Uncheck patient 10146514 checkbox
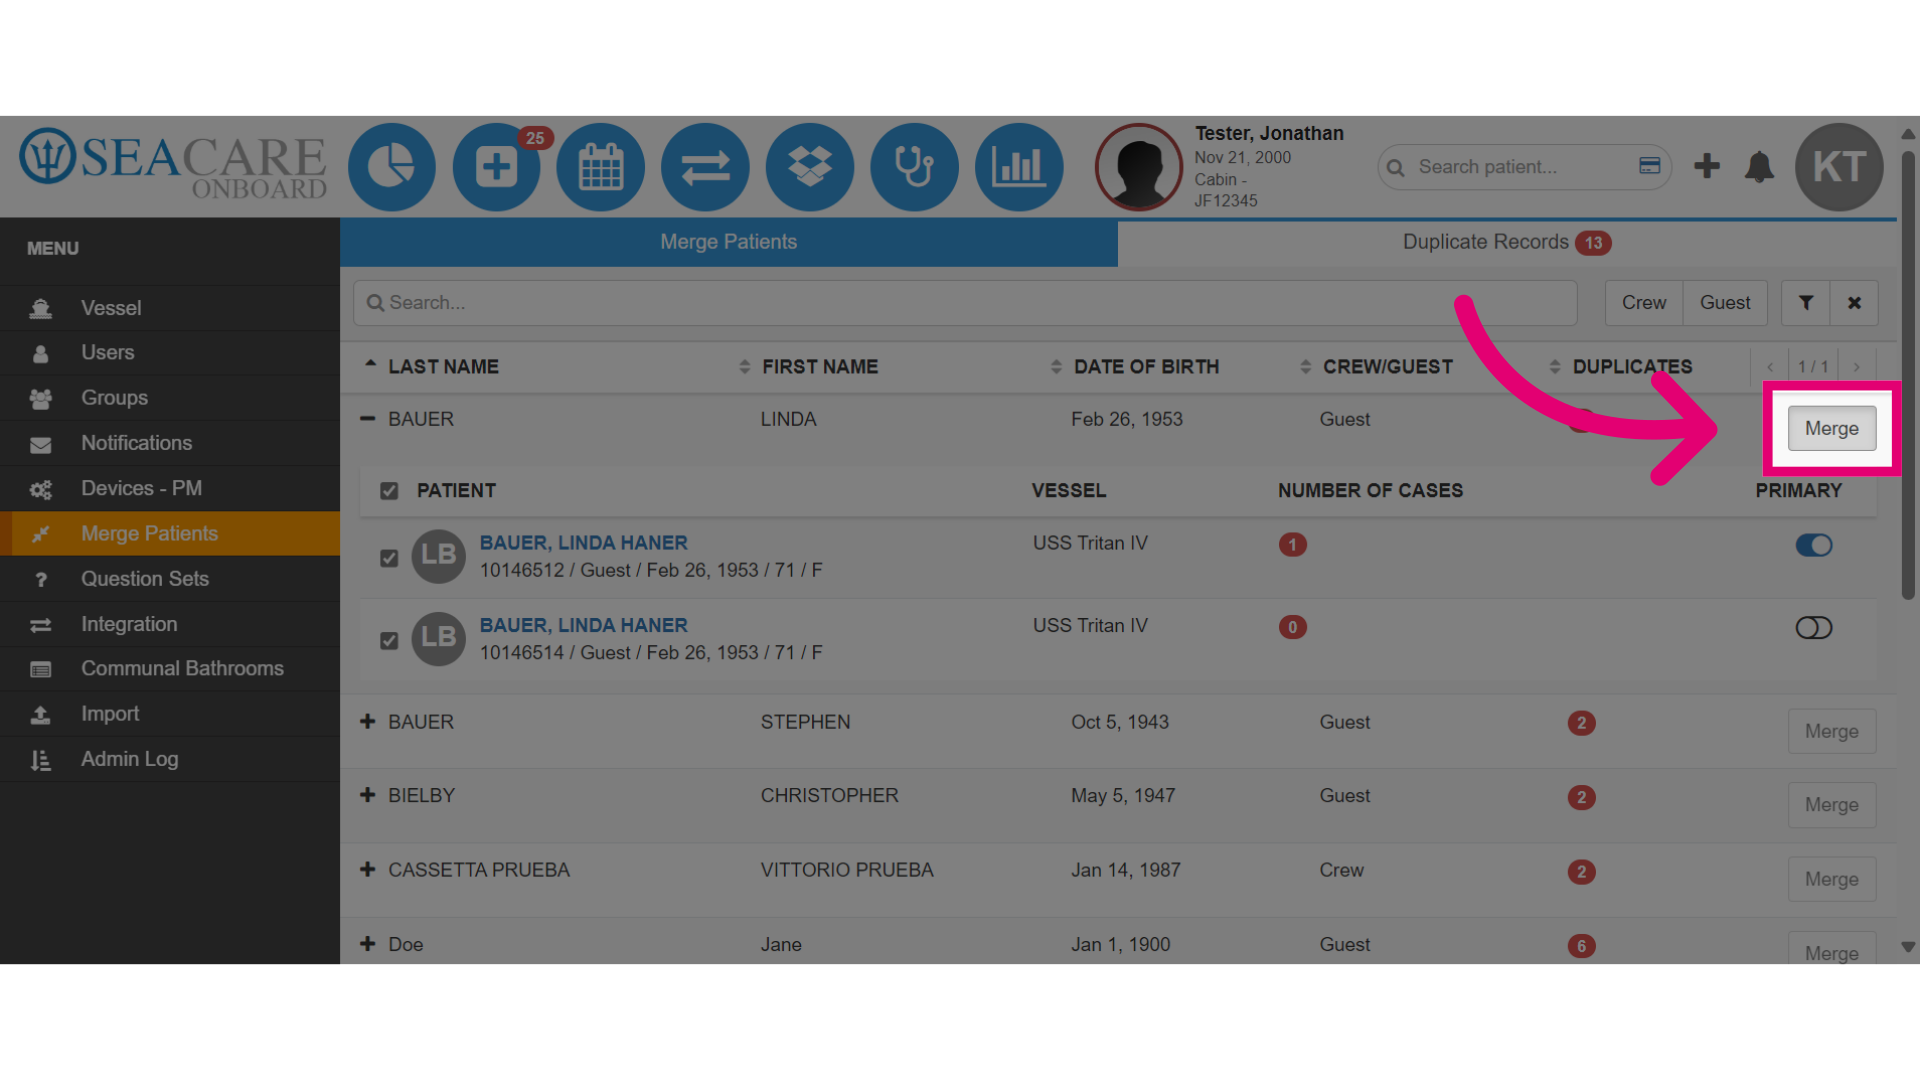Screen dimensions: 1920x1080 tap(389, 640)
